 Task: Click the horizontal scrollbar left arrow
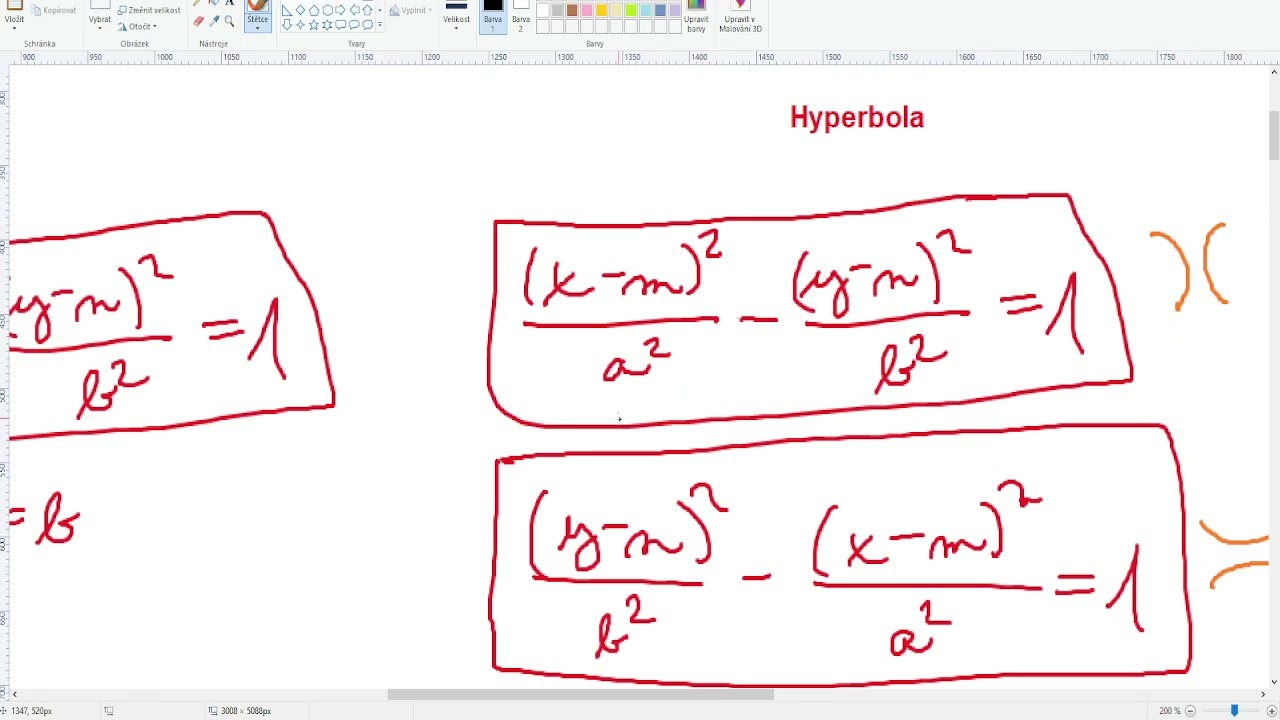pos(14,694)
